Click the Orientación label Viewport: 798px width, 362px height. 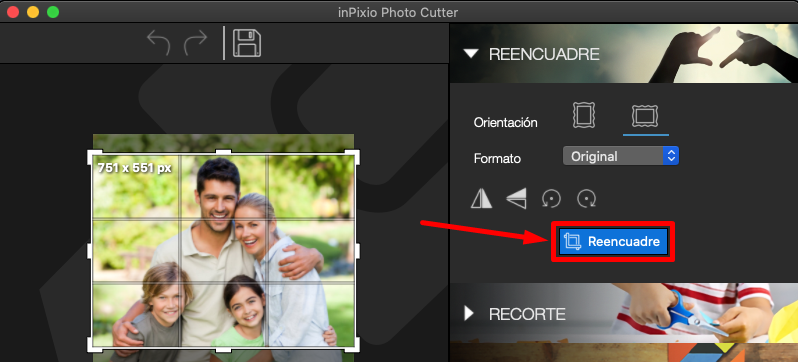pyautogui.click(x=505, y=123)
